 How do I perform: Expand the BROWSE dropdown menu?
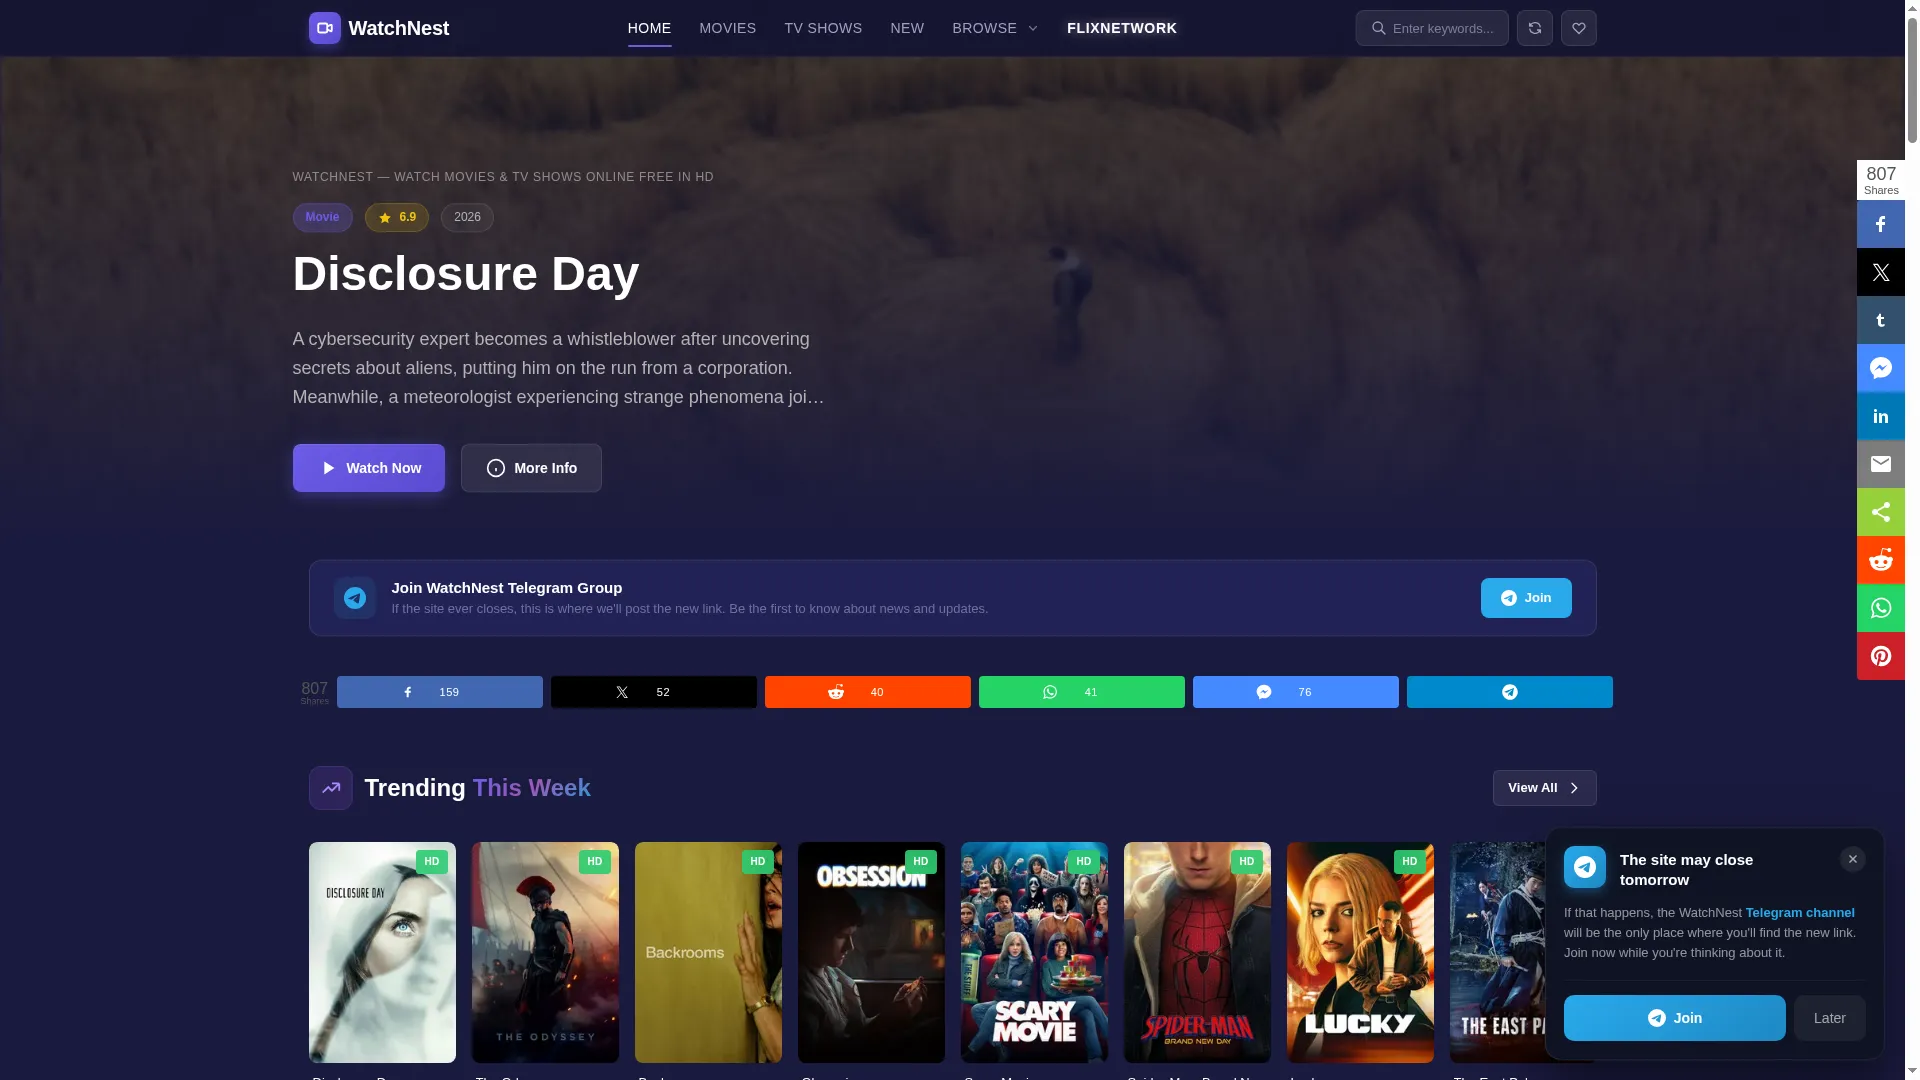click(995, 28)
